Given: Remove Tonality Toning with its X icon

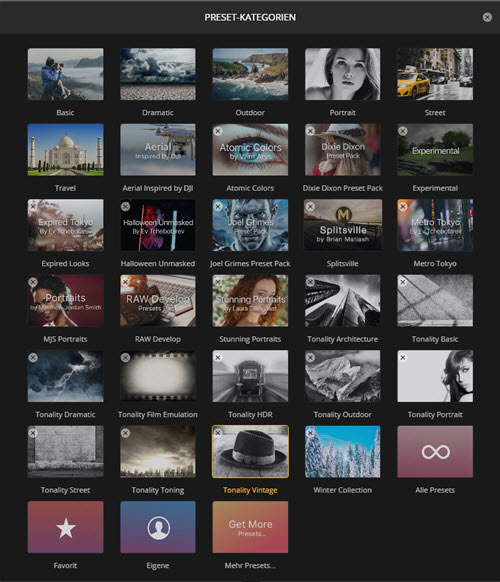Looking at the screenshot, I should pyautogui.click(x=125, y=433).
